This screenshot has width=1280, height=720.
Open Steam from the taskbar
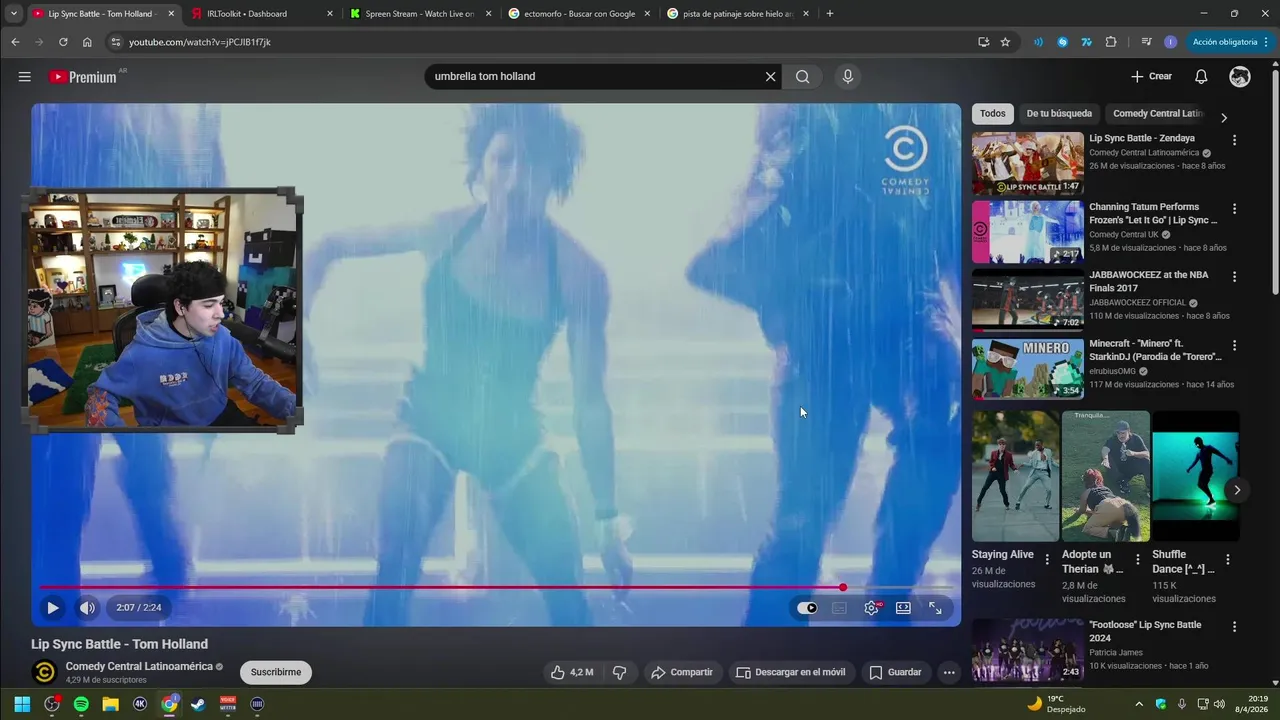pyautogui.click(x=198, y=704)
